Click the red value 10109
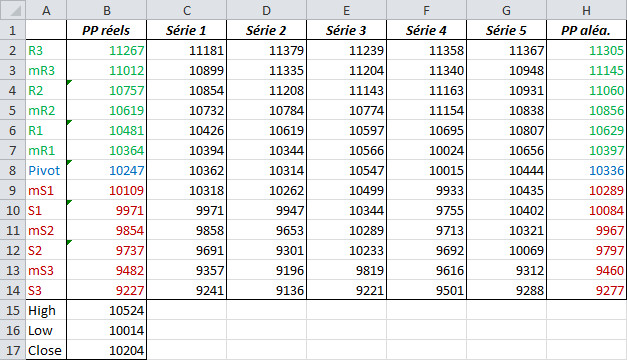The height and width of the screenshot is (360, 627). click(106, 190)
